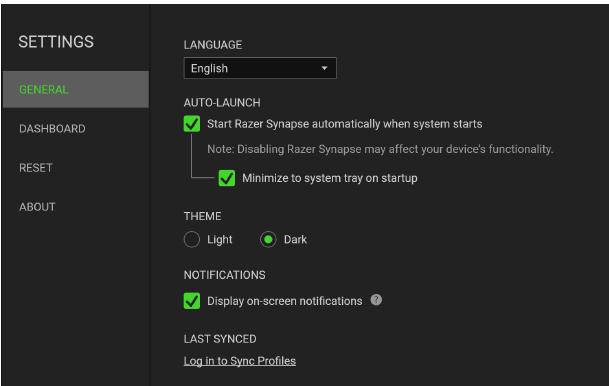
Task: Uncheck Minimize to system tray on startup
Action: 227,178
